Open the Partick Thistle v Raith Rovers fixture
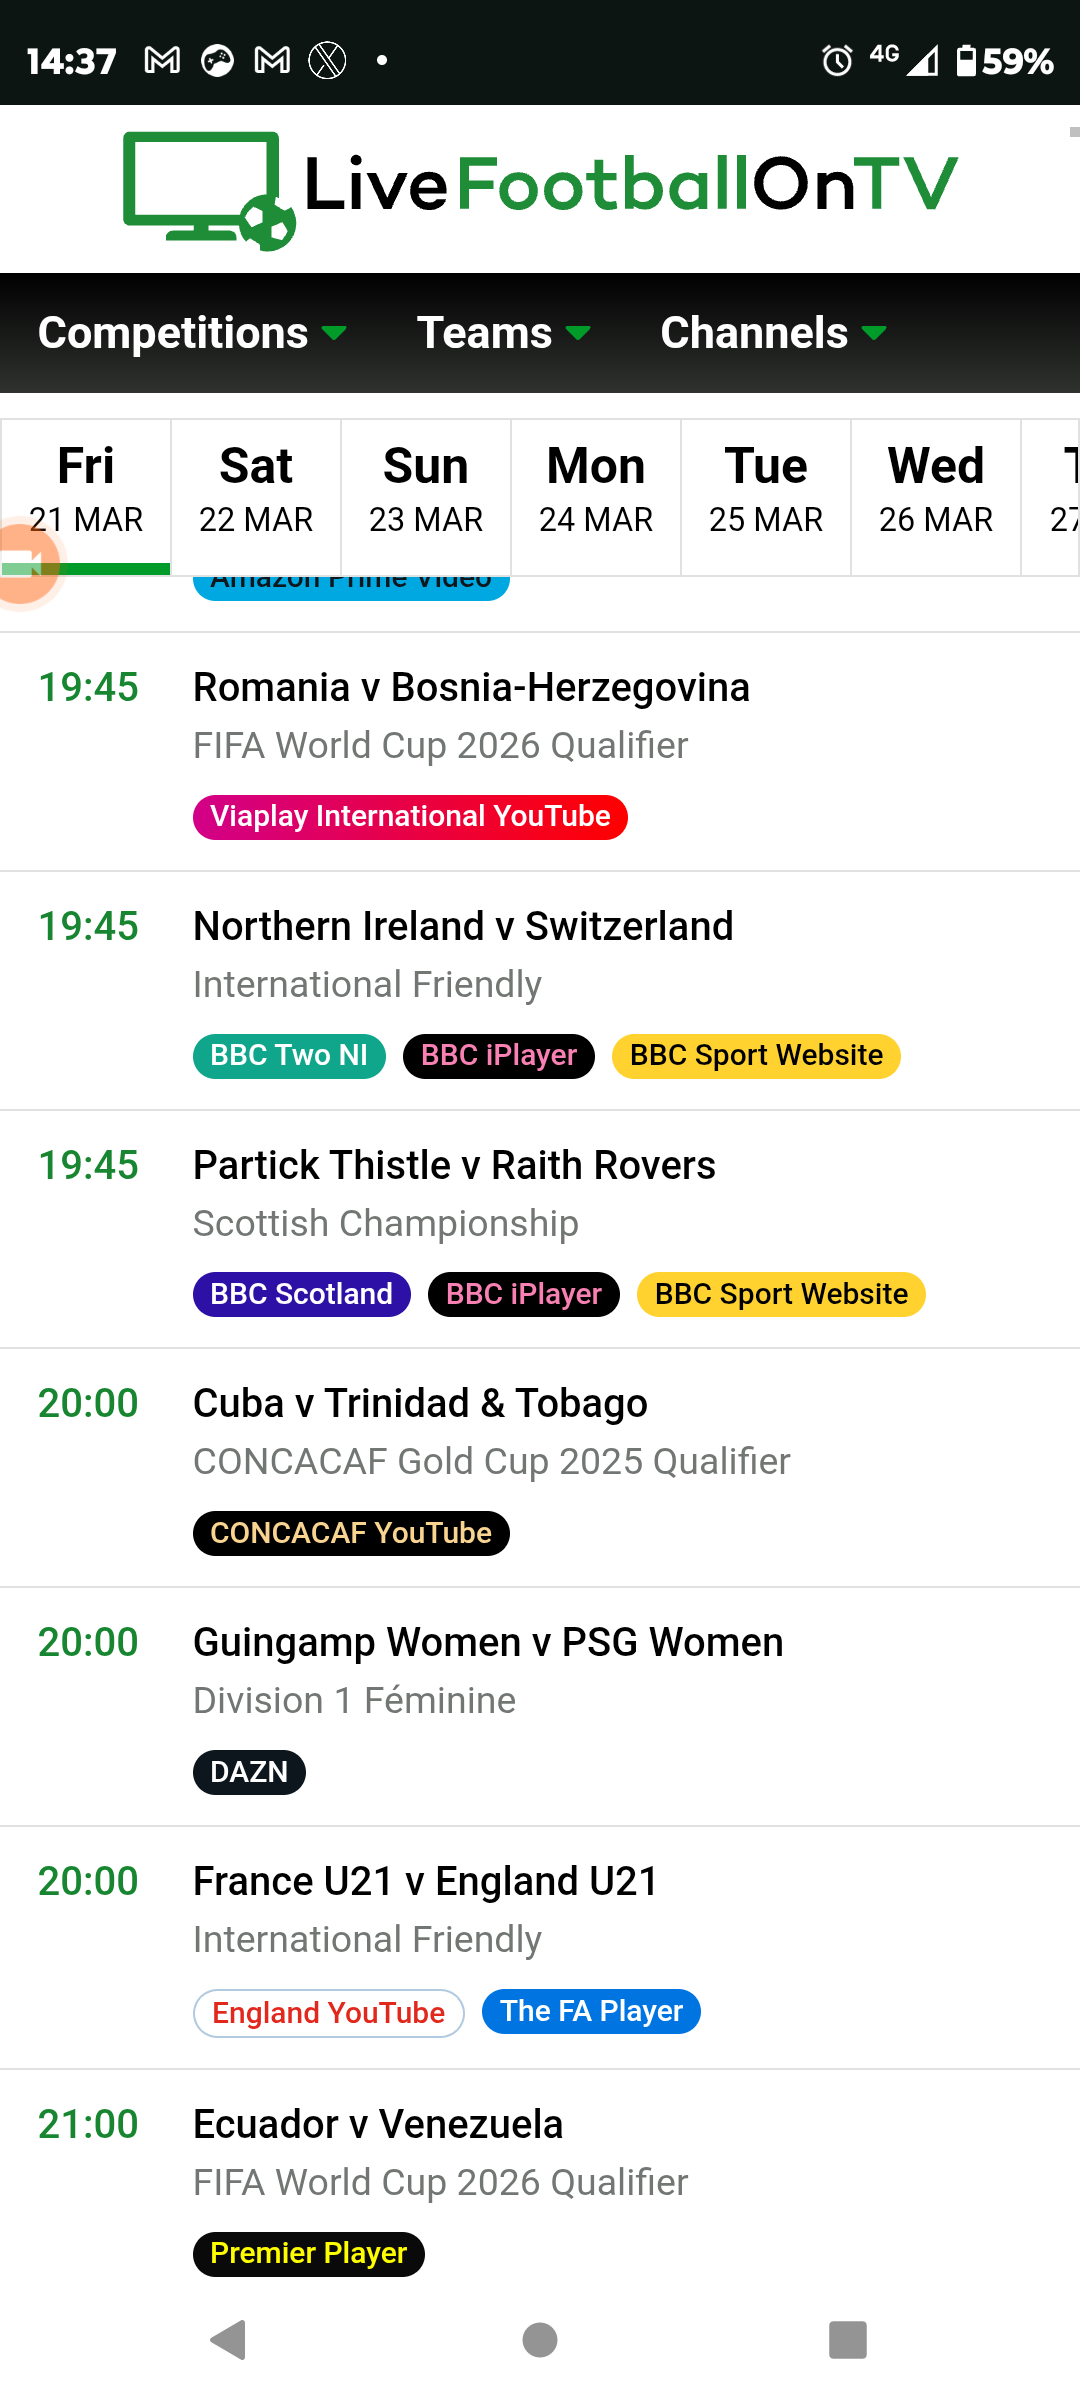Image resolution: width=1080 pixels, height=2400 pixels. tap(454, 1166)
